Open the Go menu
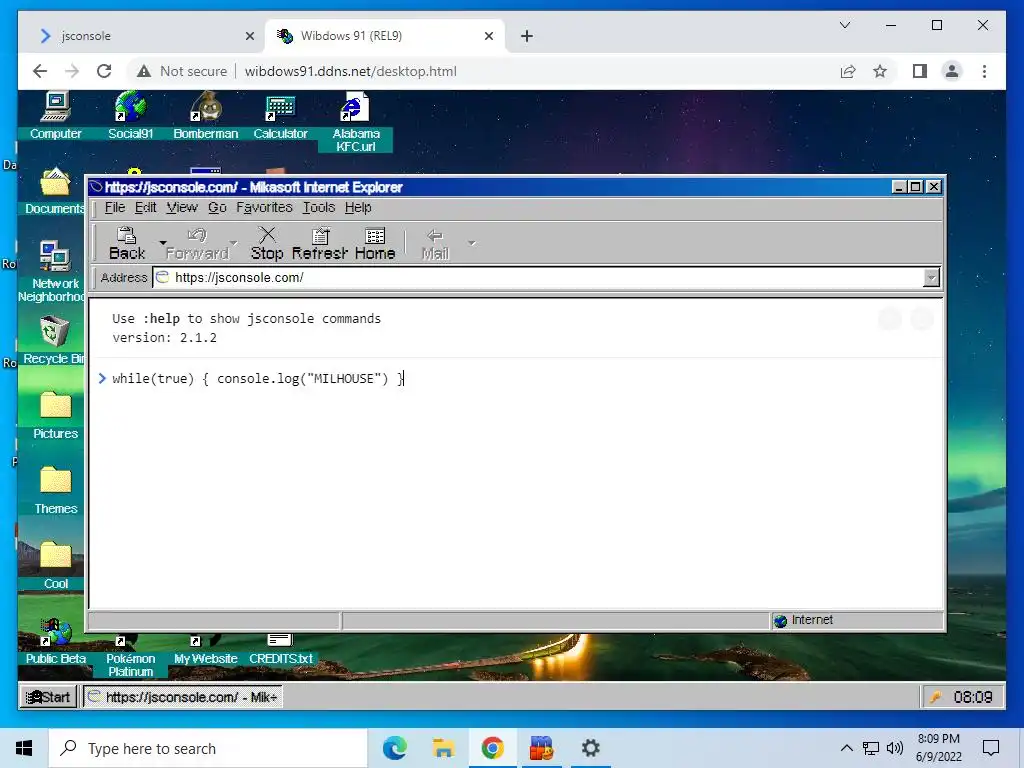The image size is (1024, 768). (217, 208)
